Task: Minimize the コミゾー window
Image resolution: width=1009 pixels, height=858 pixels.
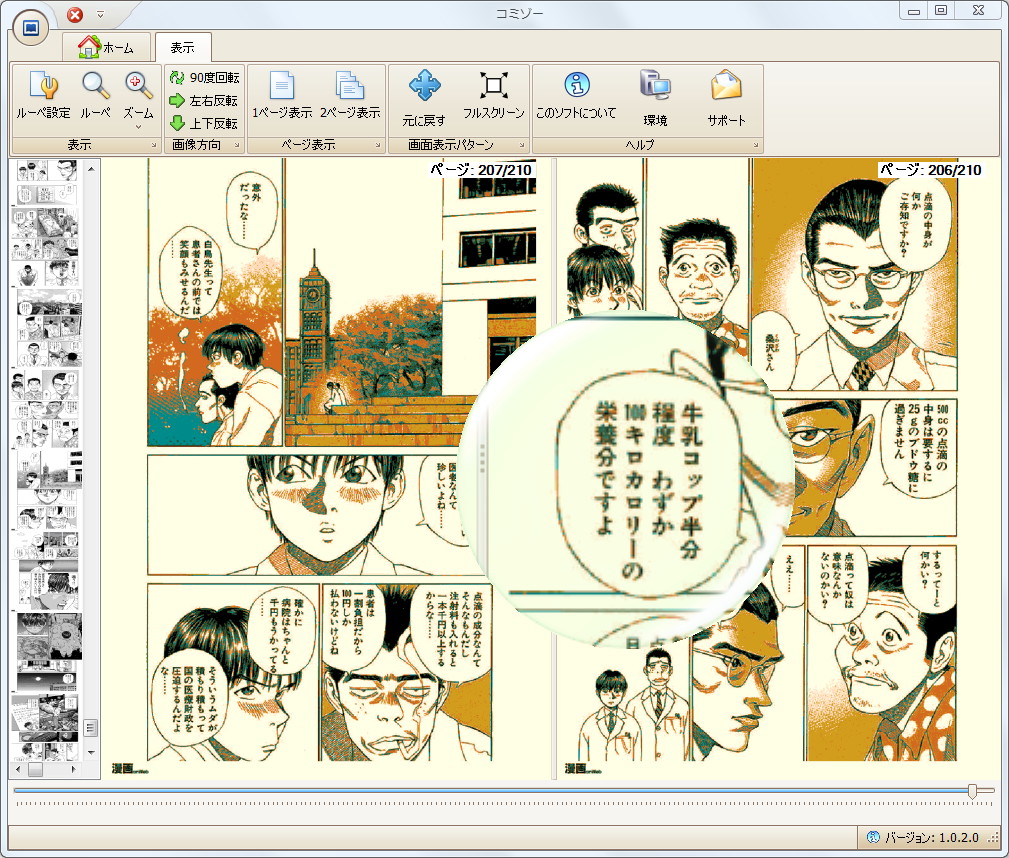Action: pos(914,10)
